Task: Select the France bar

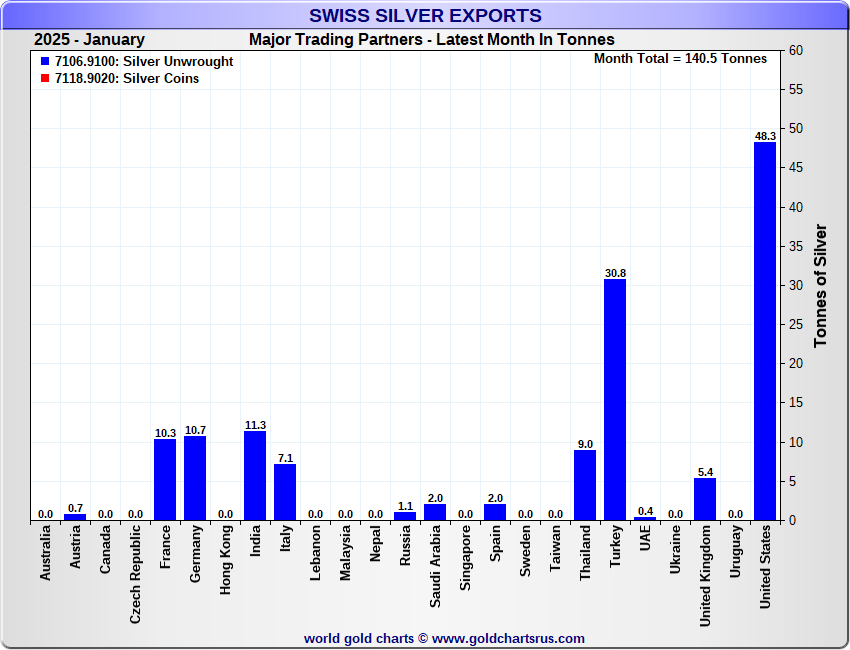Action: [165, 480]
